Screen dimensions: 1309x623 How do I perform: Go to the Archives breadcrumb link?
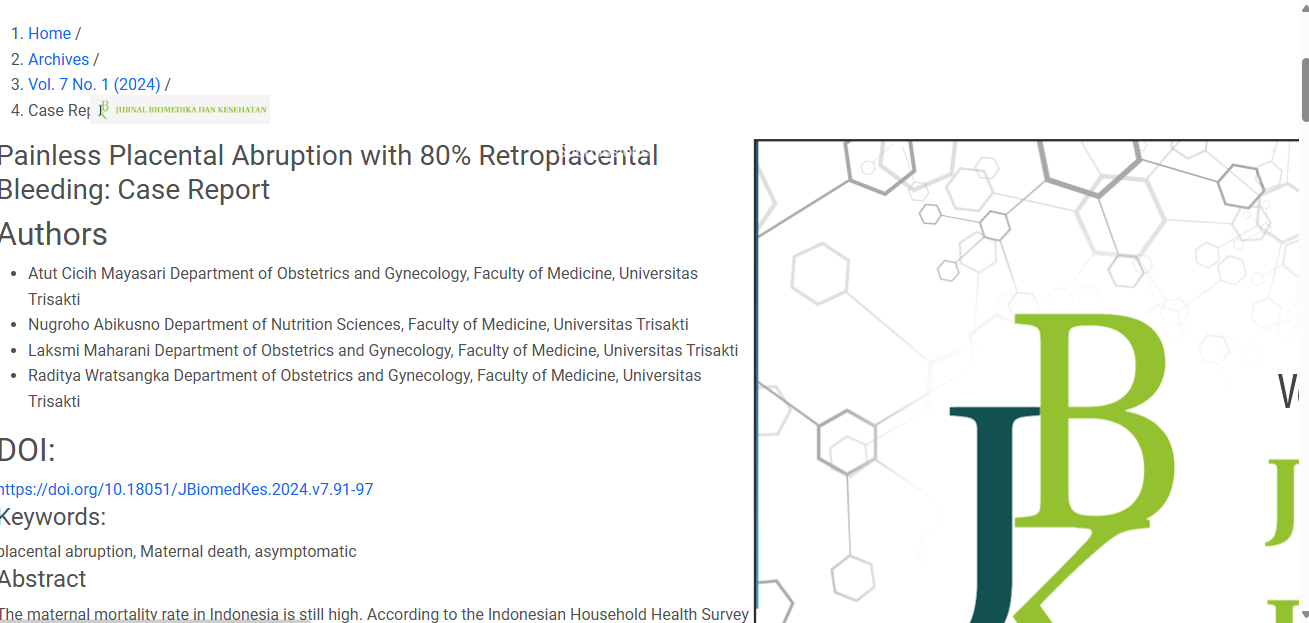coord(58,60)
